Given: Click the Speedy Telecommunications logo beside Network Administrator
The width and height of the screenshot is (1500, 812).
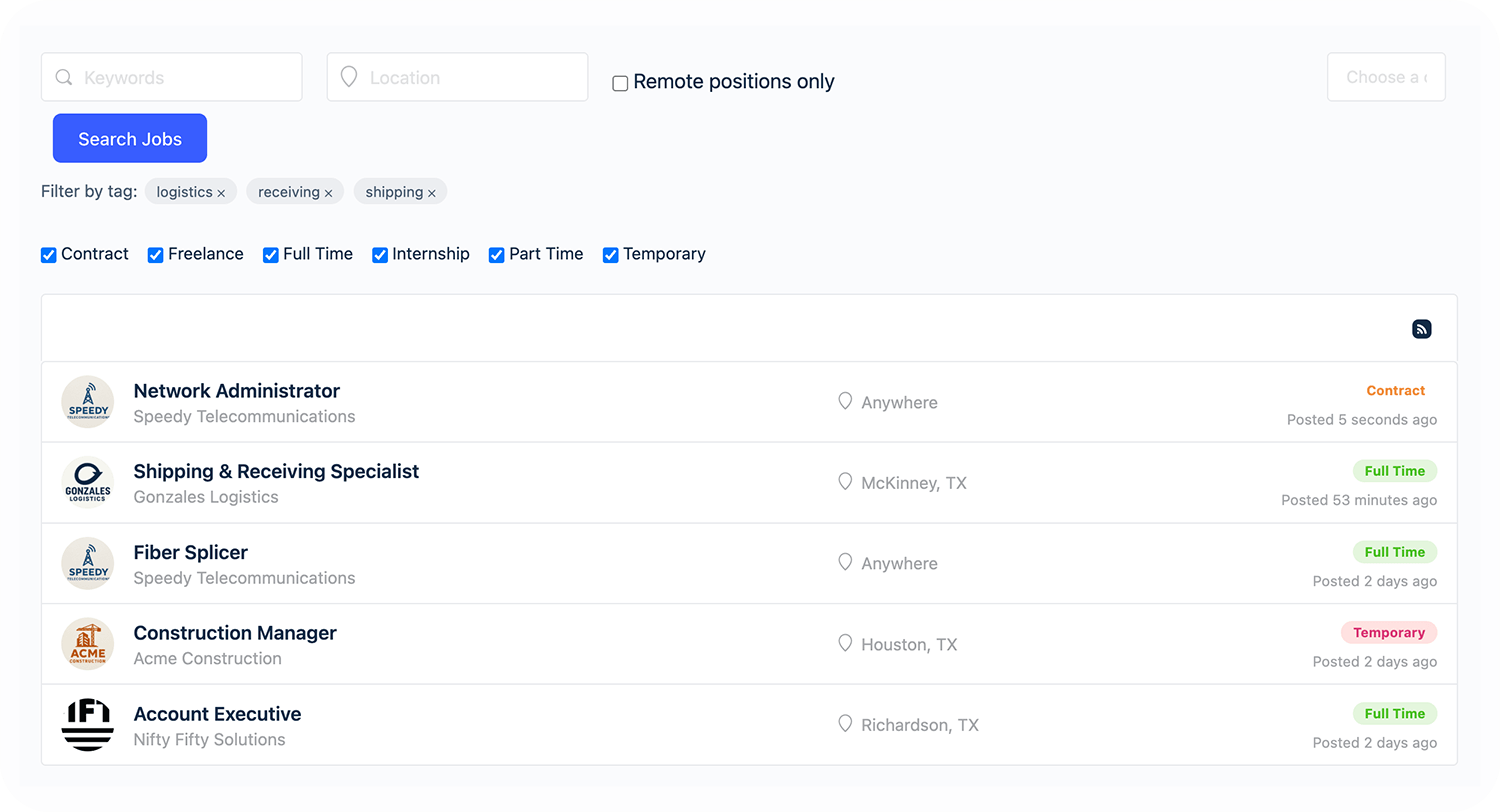Looking at the screenshot, I should 87,402.
